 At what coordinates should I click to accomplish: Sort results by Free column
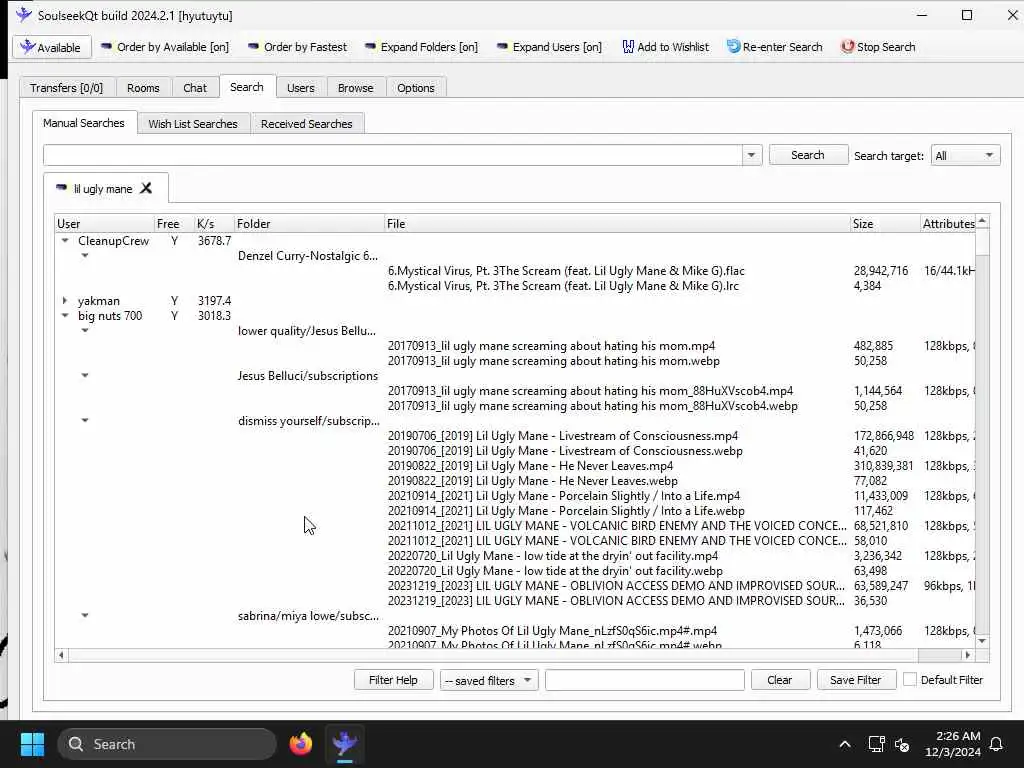[174, 223]
